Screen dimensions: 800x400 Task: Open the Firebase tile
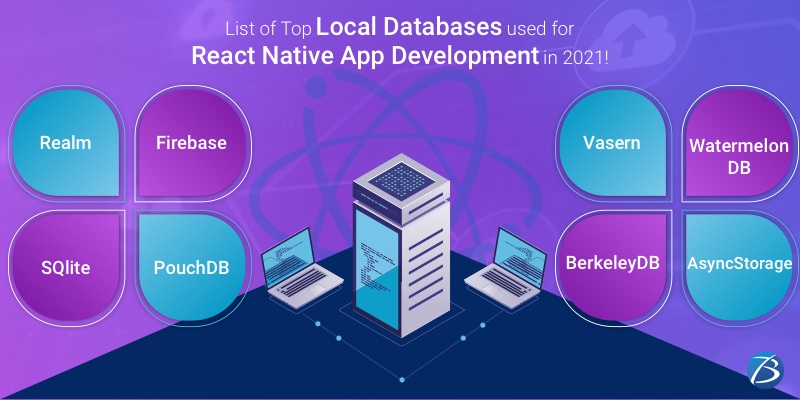point(192,143)
